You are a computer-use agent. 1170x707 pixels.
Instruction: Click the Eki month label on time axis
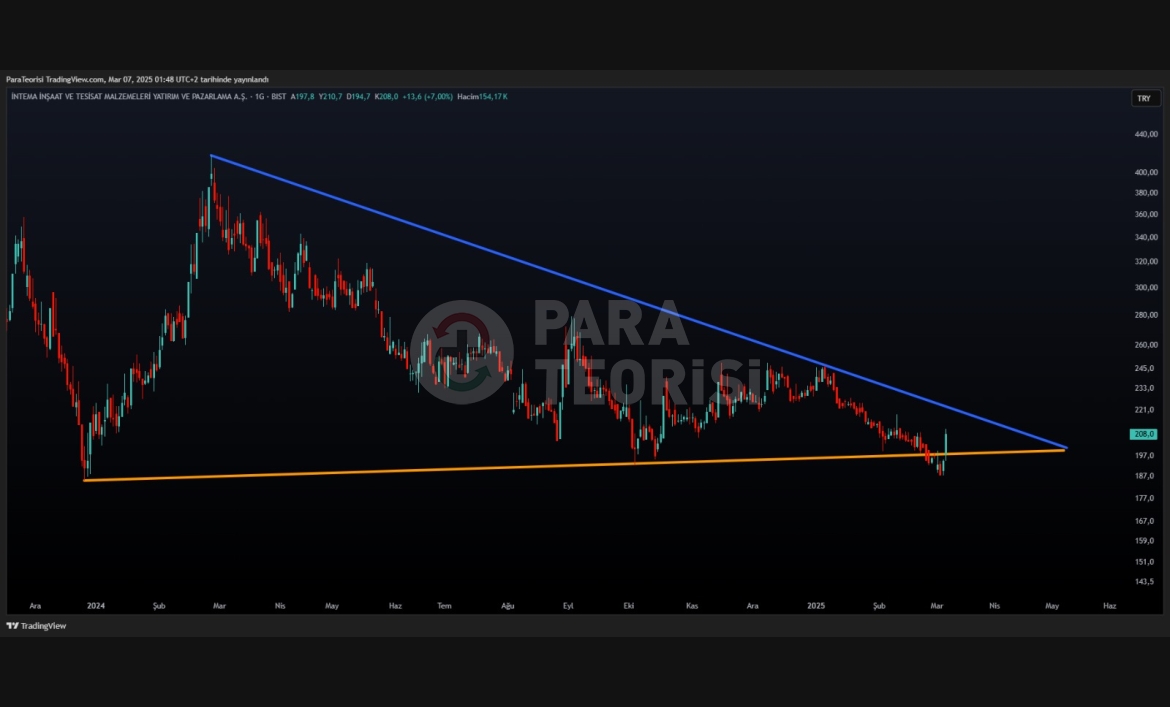coord(628,606)
